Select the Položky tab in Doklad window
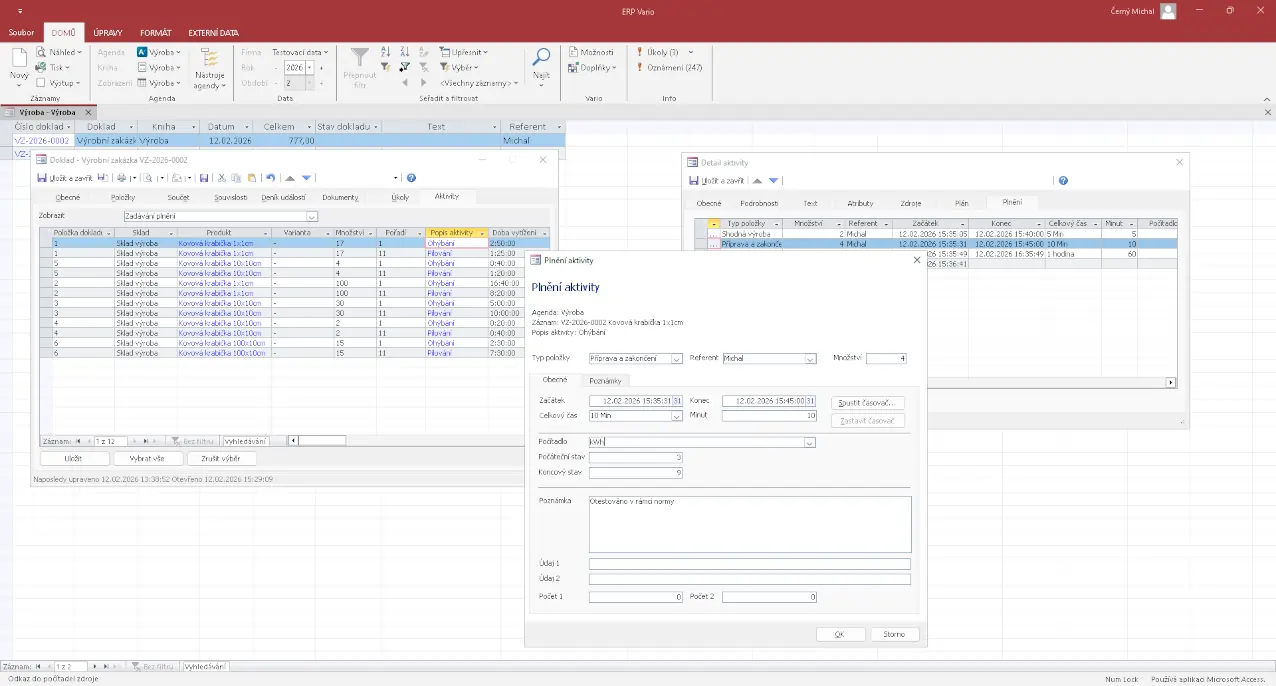Screen dimensions: 1276x686 coord(123,197)
